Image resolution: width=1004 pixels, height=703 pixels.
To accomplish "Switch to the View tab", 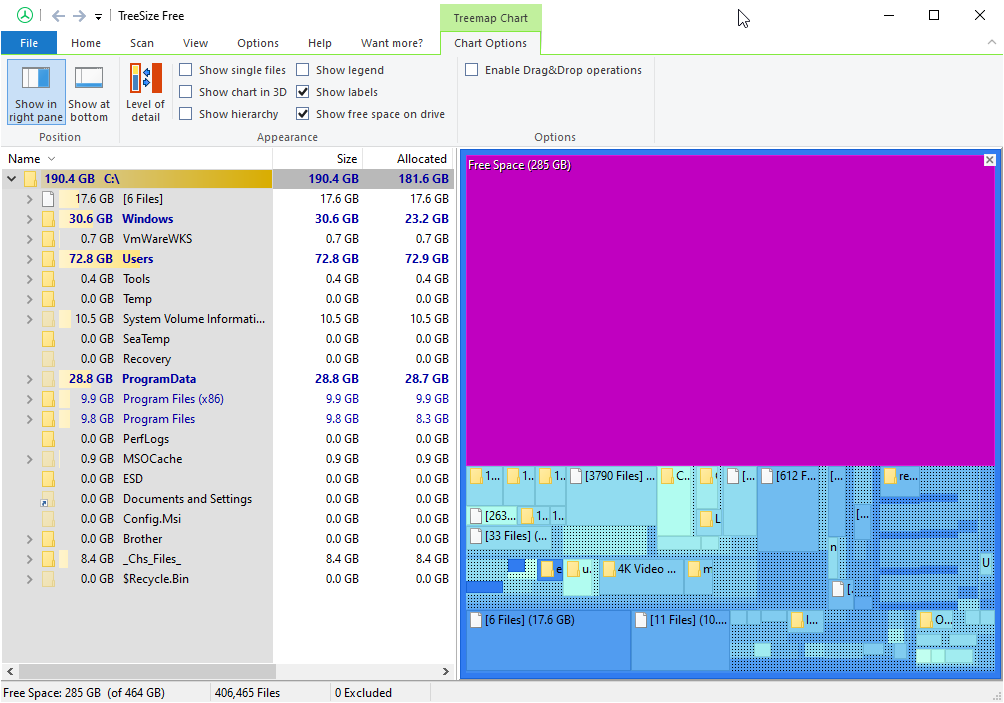I will (x=195, y=43).
